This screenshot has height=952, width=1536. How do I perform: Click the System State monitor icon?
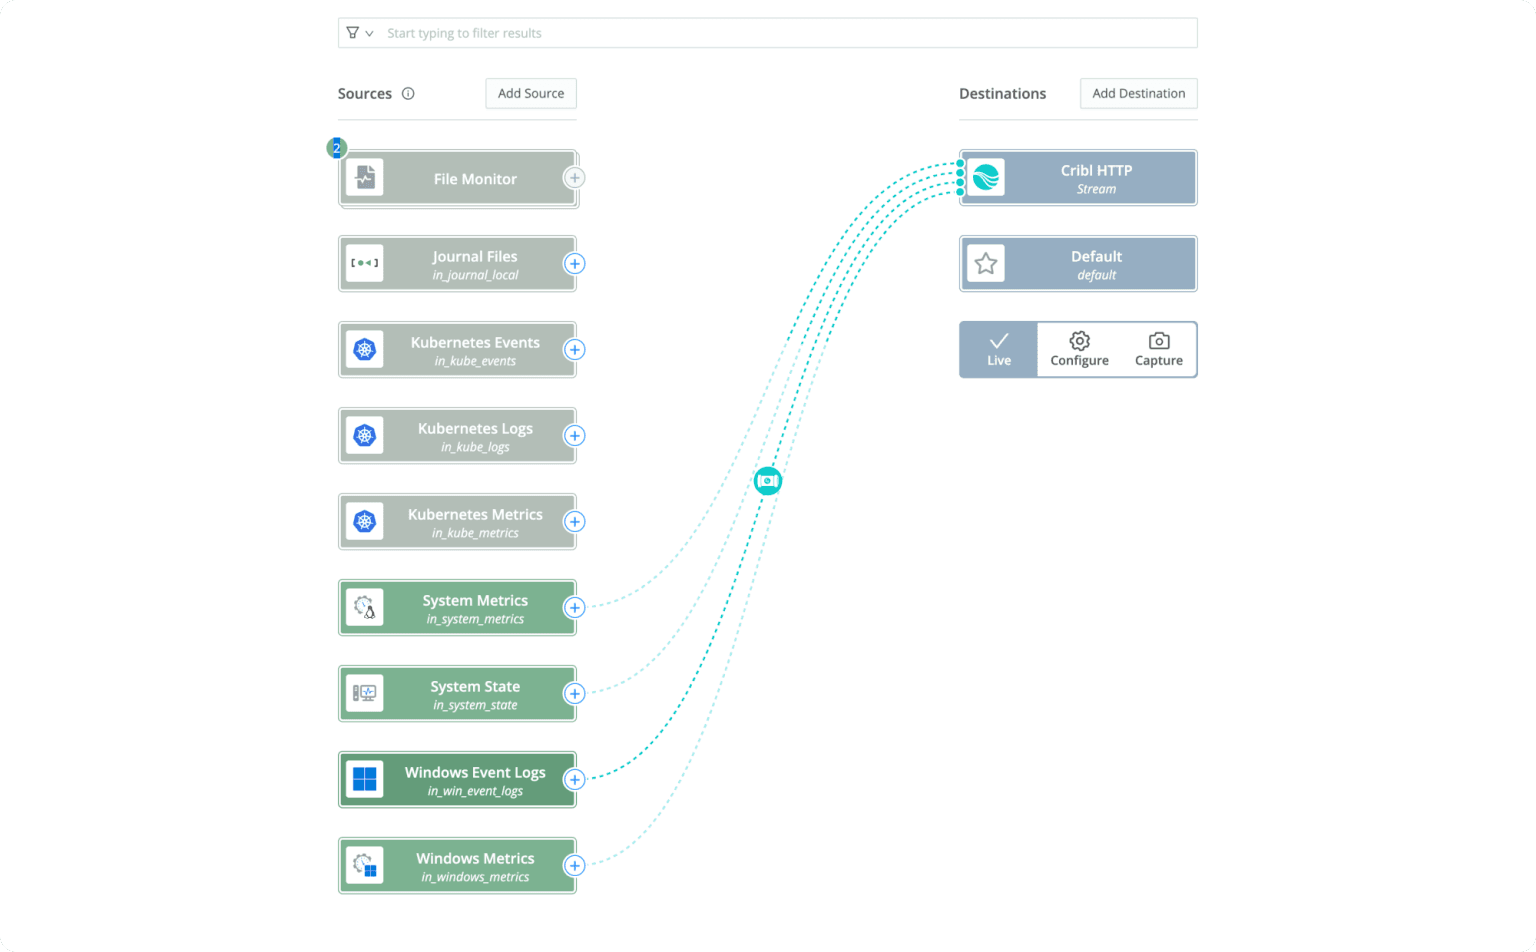[x=365, y=694]
